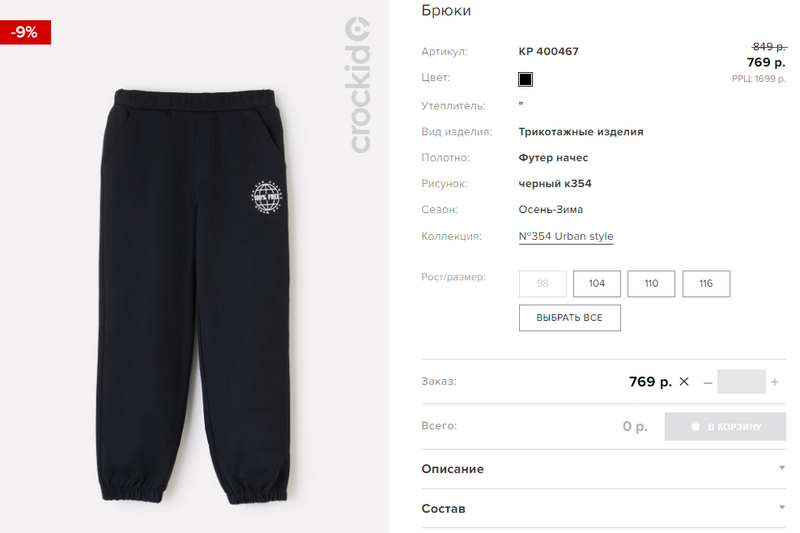Select the black color swatch

525,80
